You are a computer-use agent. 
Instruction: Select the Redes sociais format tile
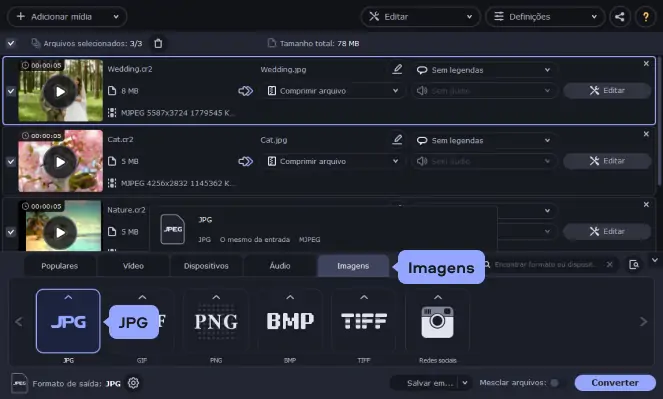pos(438,321)
